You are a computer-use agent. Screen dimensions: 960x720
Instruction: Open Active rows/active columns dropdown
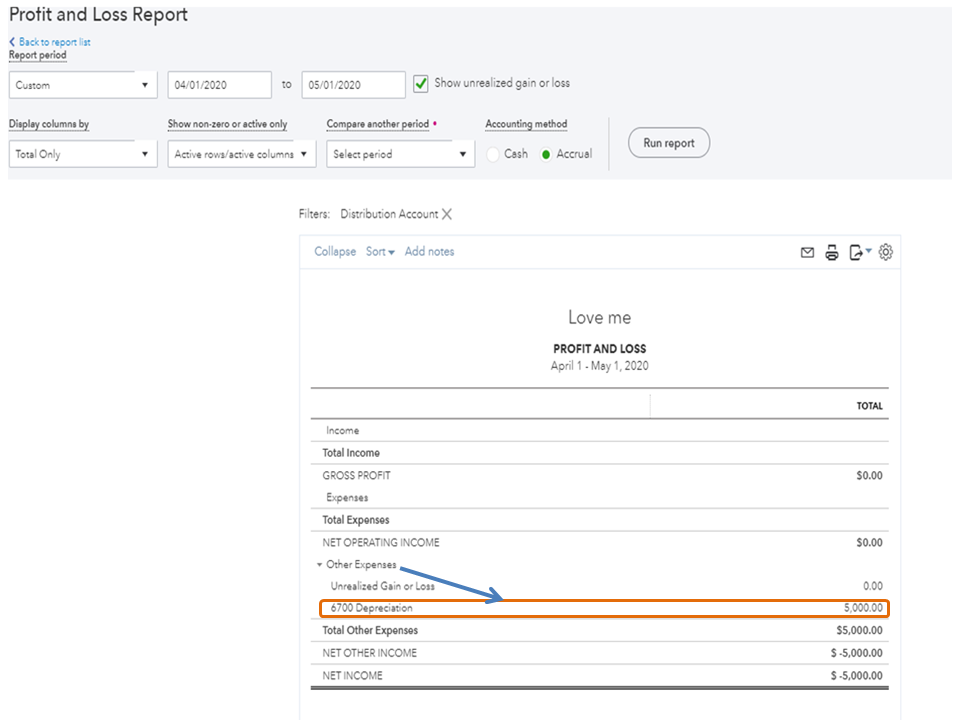pyautogui.click(x=241, y=155)
